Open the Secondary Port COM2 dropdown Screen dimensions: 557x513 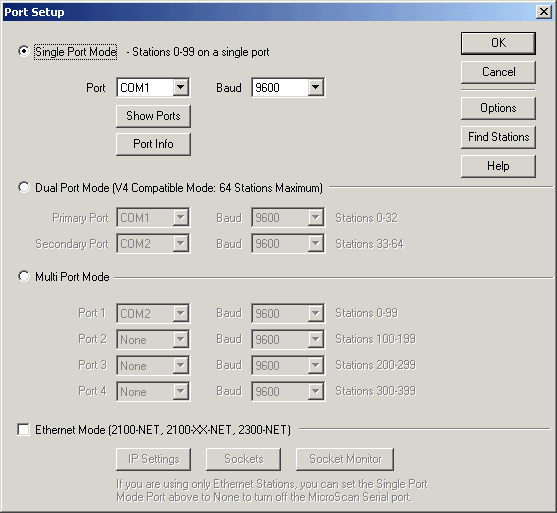coord(153,243)
